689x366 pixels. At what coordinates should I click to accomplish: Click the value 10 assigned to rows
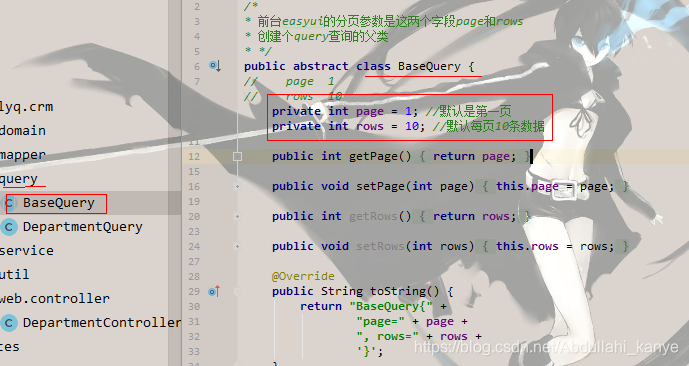412,126
